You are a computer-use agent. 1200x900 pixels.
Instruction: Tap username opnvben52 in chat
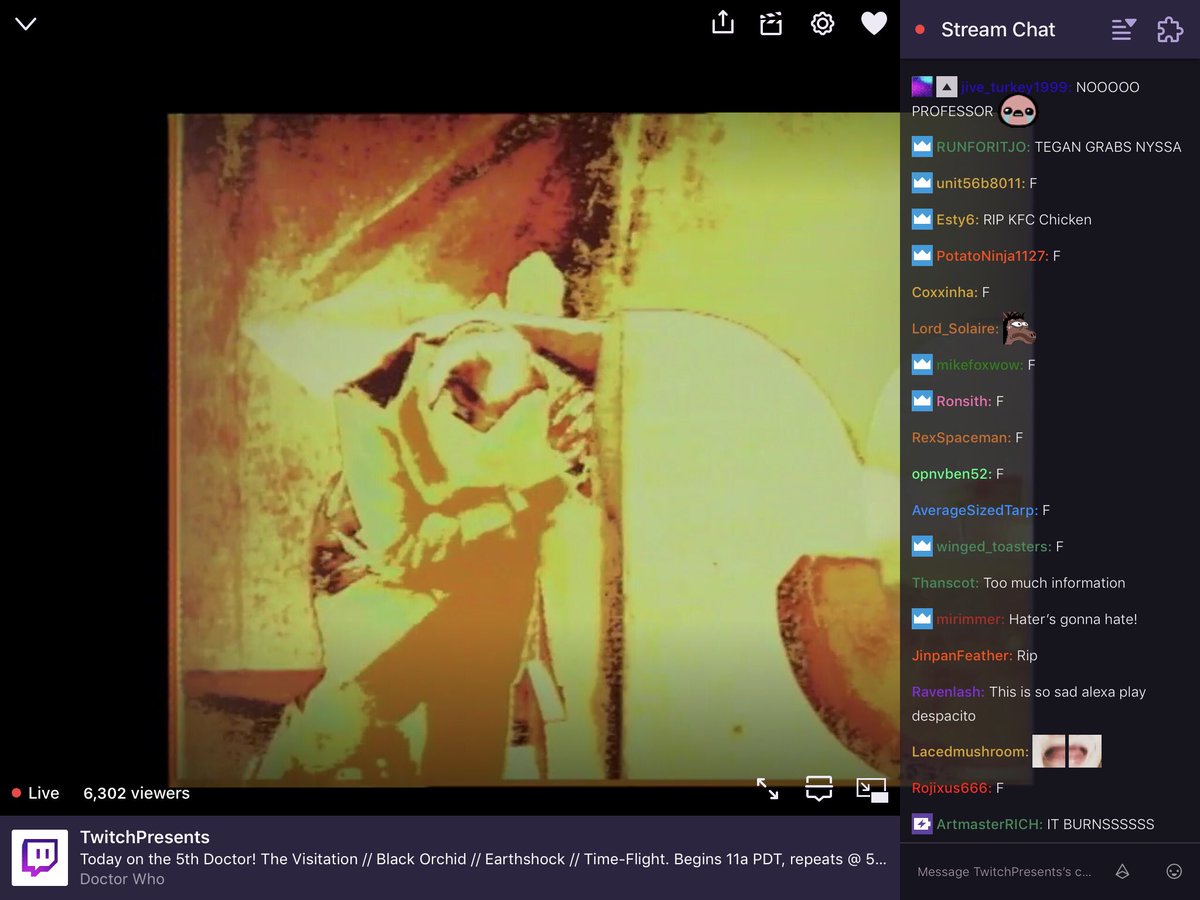coord(951,474)
